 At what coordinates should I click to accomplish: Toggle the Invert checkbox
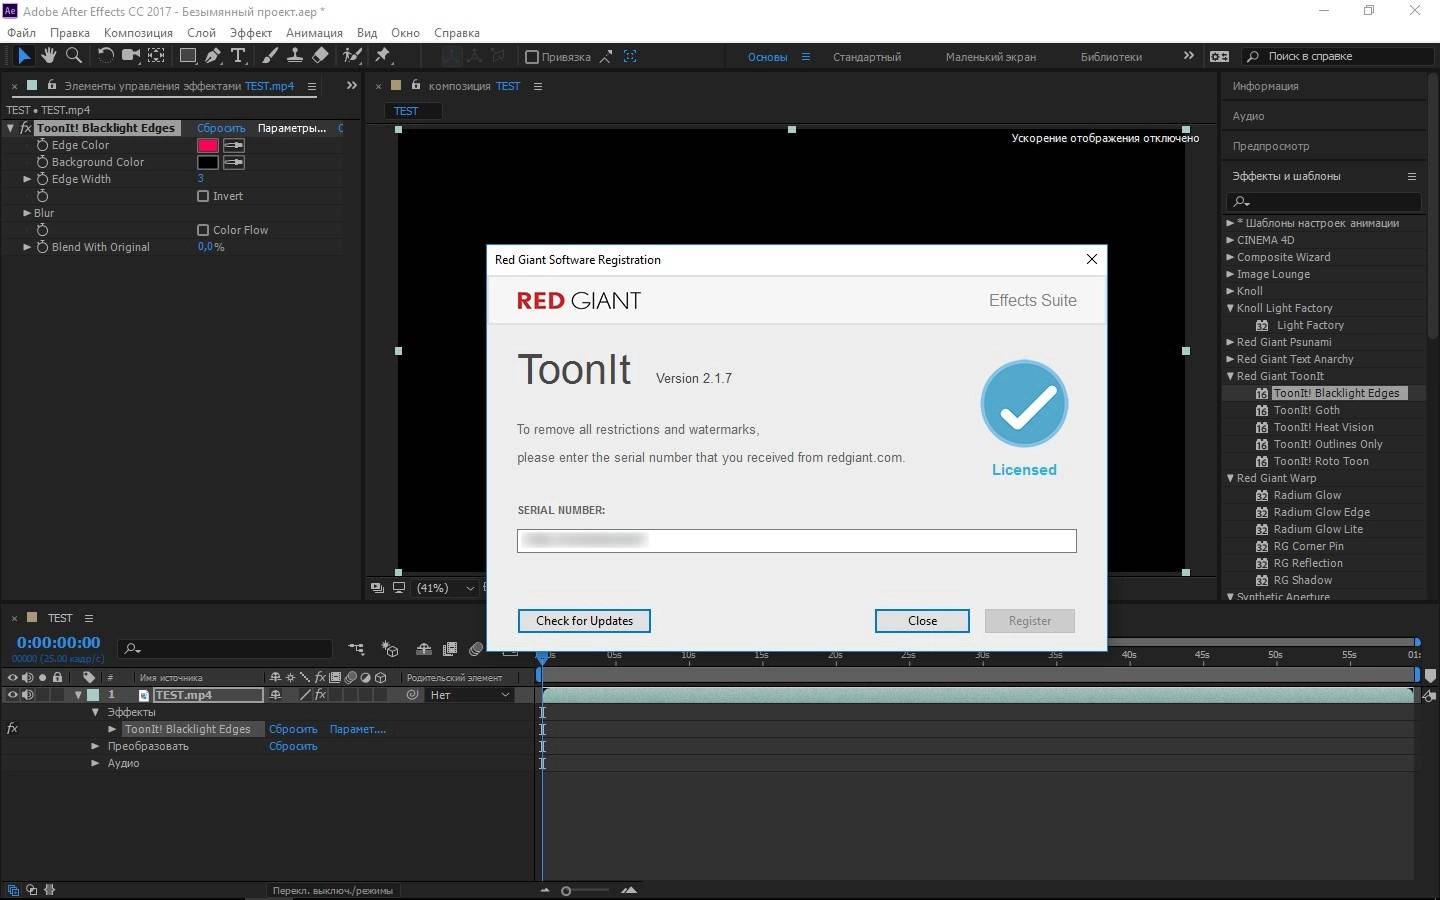pyautogui.click(x=203, y=196)
